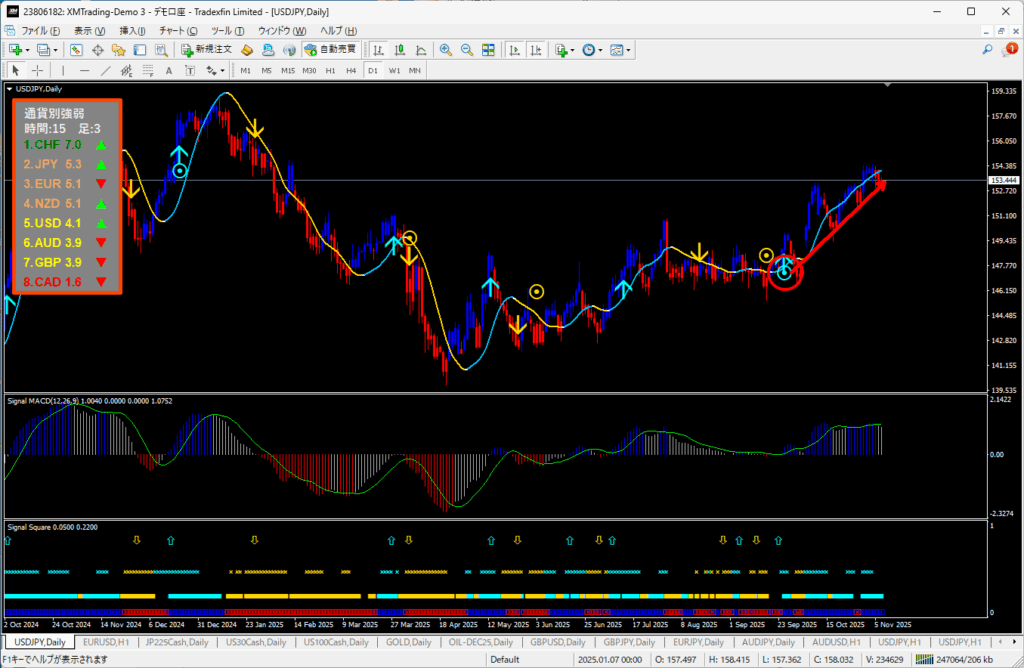Select the W1 timeframe button
Viewport: 1024px width, 668px height.
[394, 70]
